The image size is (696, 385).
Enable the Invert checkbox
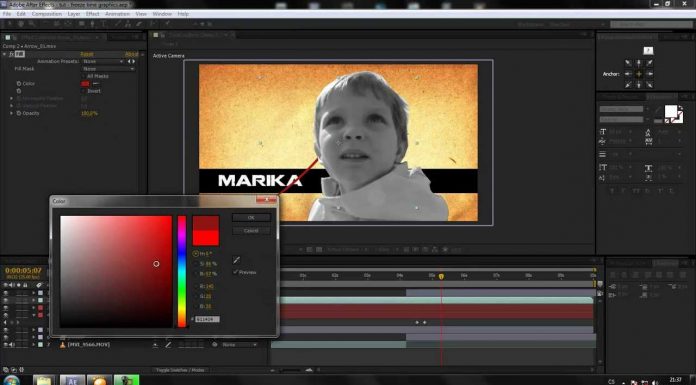coord(83,91)
